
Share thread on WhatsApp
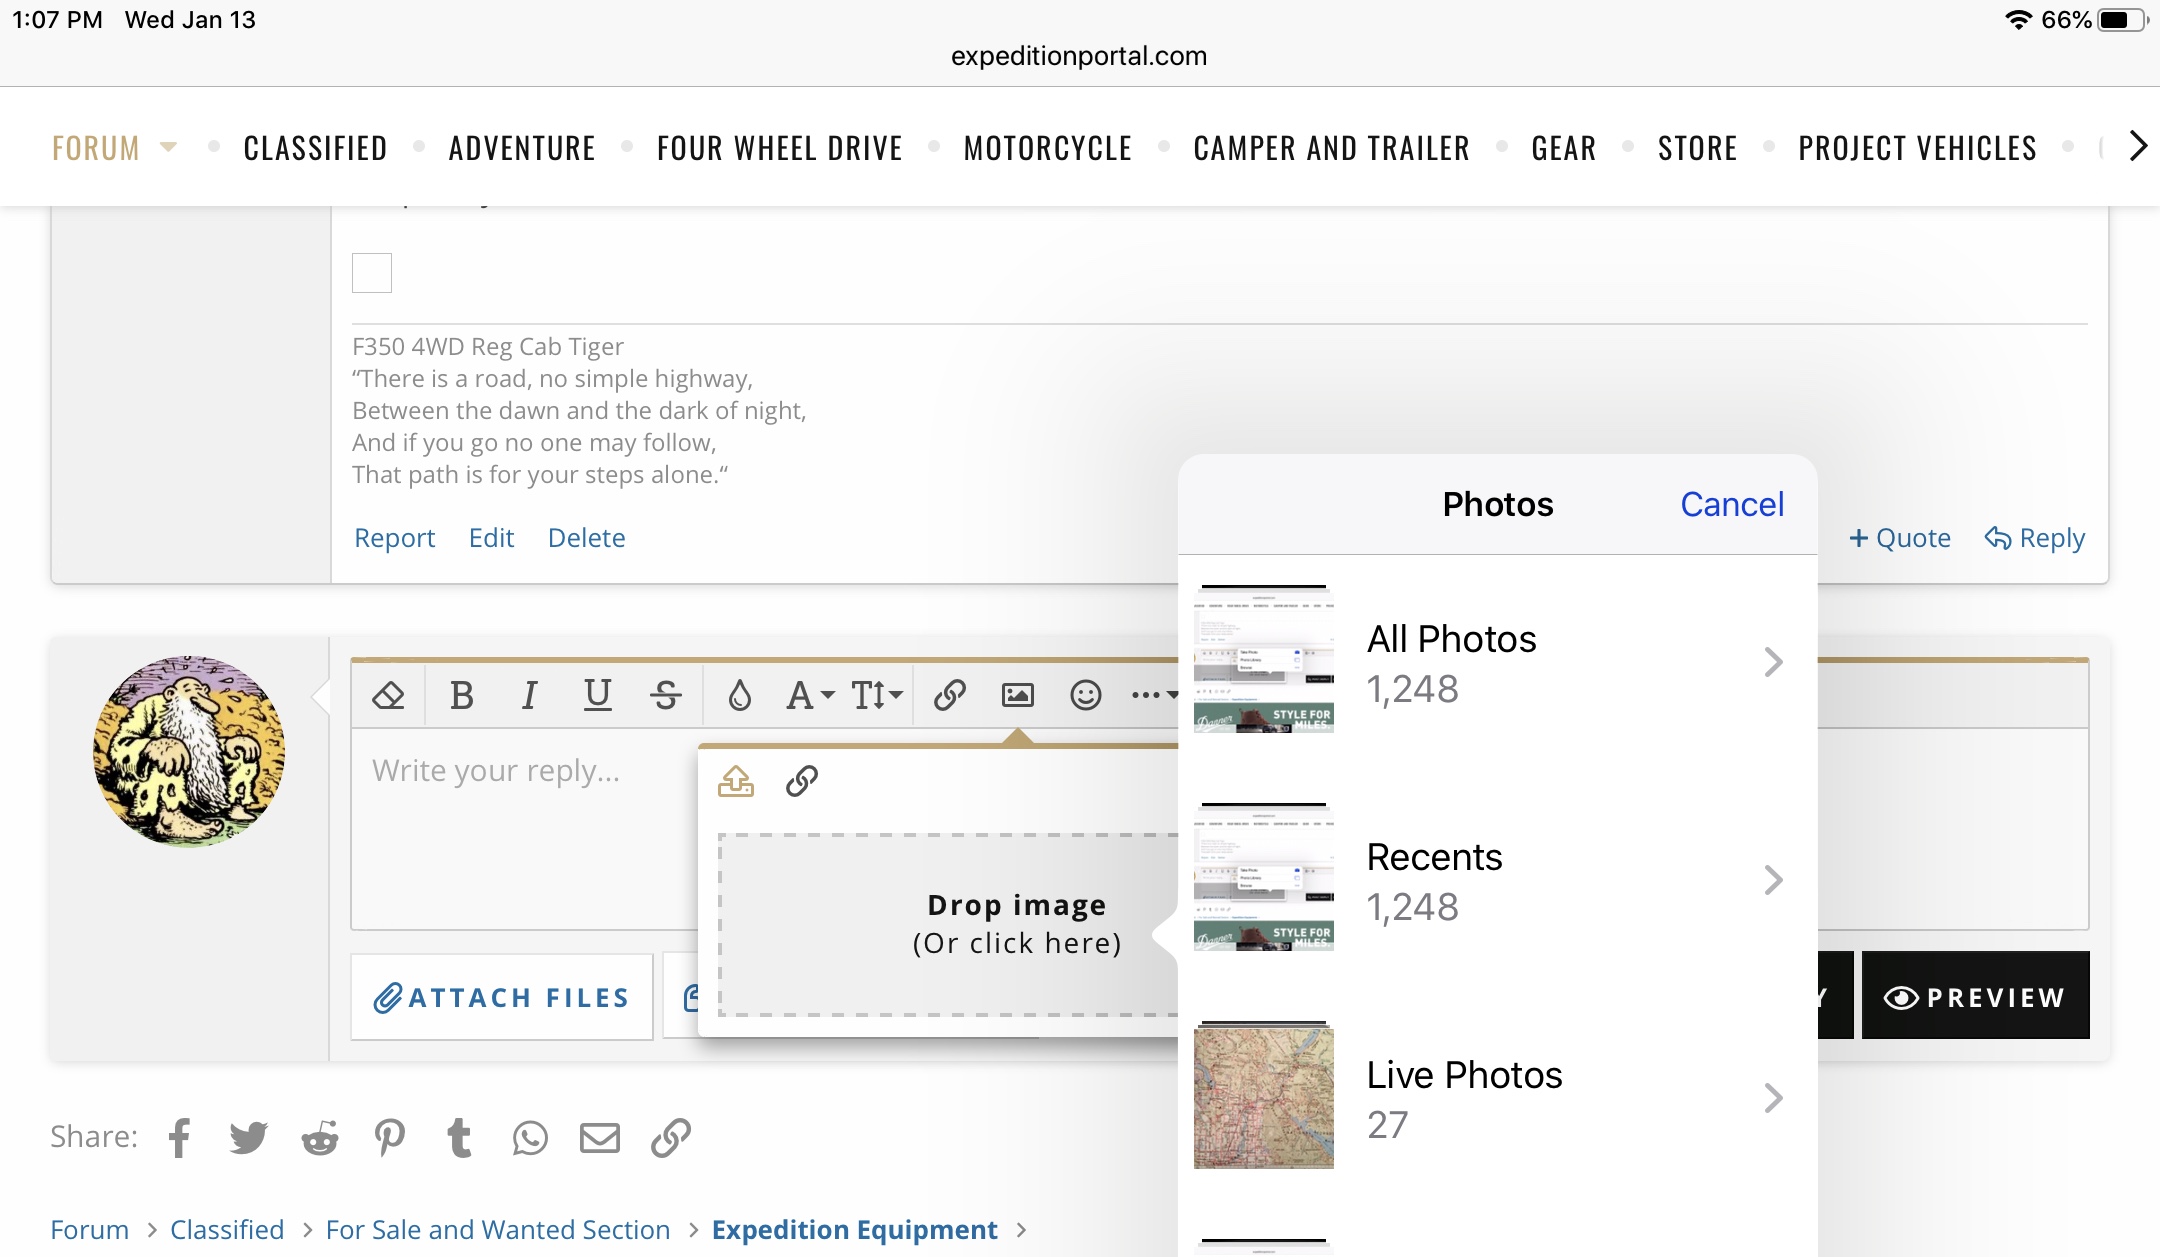530,1137
